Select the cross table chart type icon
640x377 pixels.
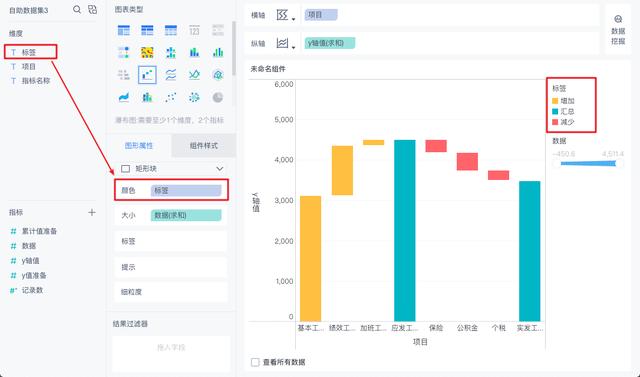(x=147, y=30)
